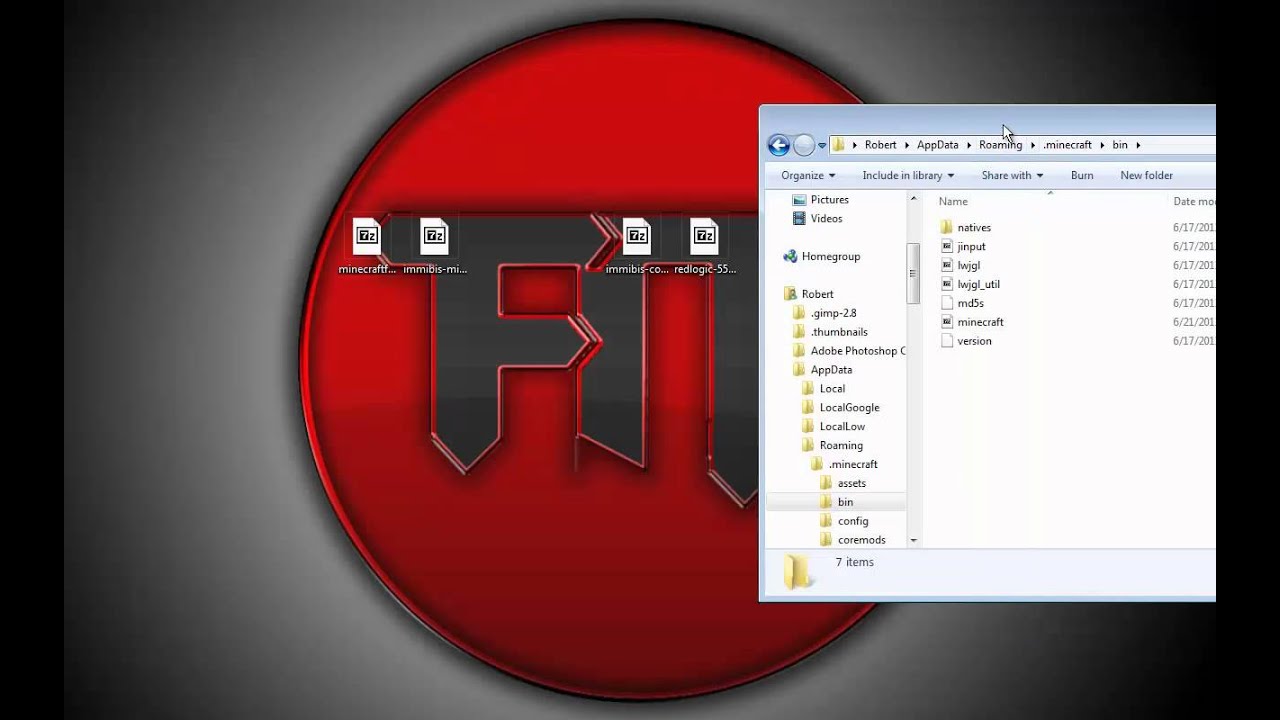Select Roaming folder in tree
The height and width of the screenshot is (720, 1280).
[831, 446]
